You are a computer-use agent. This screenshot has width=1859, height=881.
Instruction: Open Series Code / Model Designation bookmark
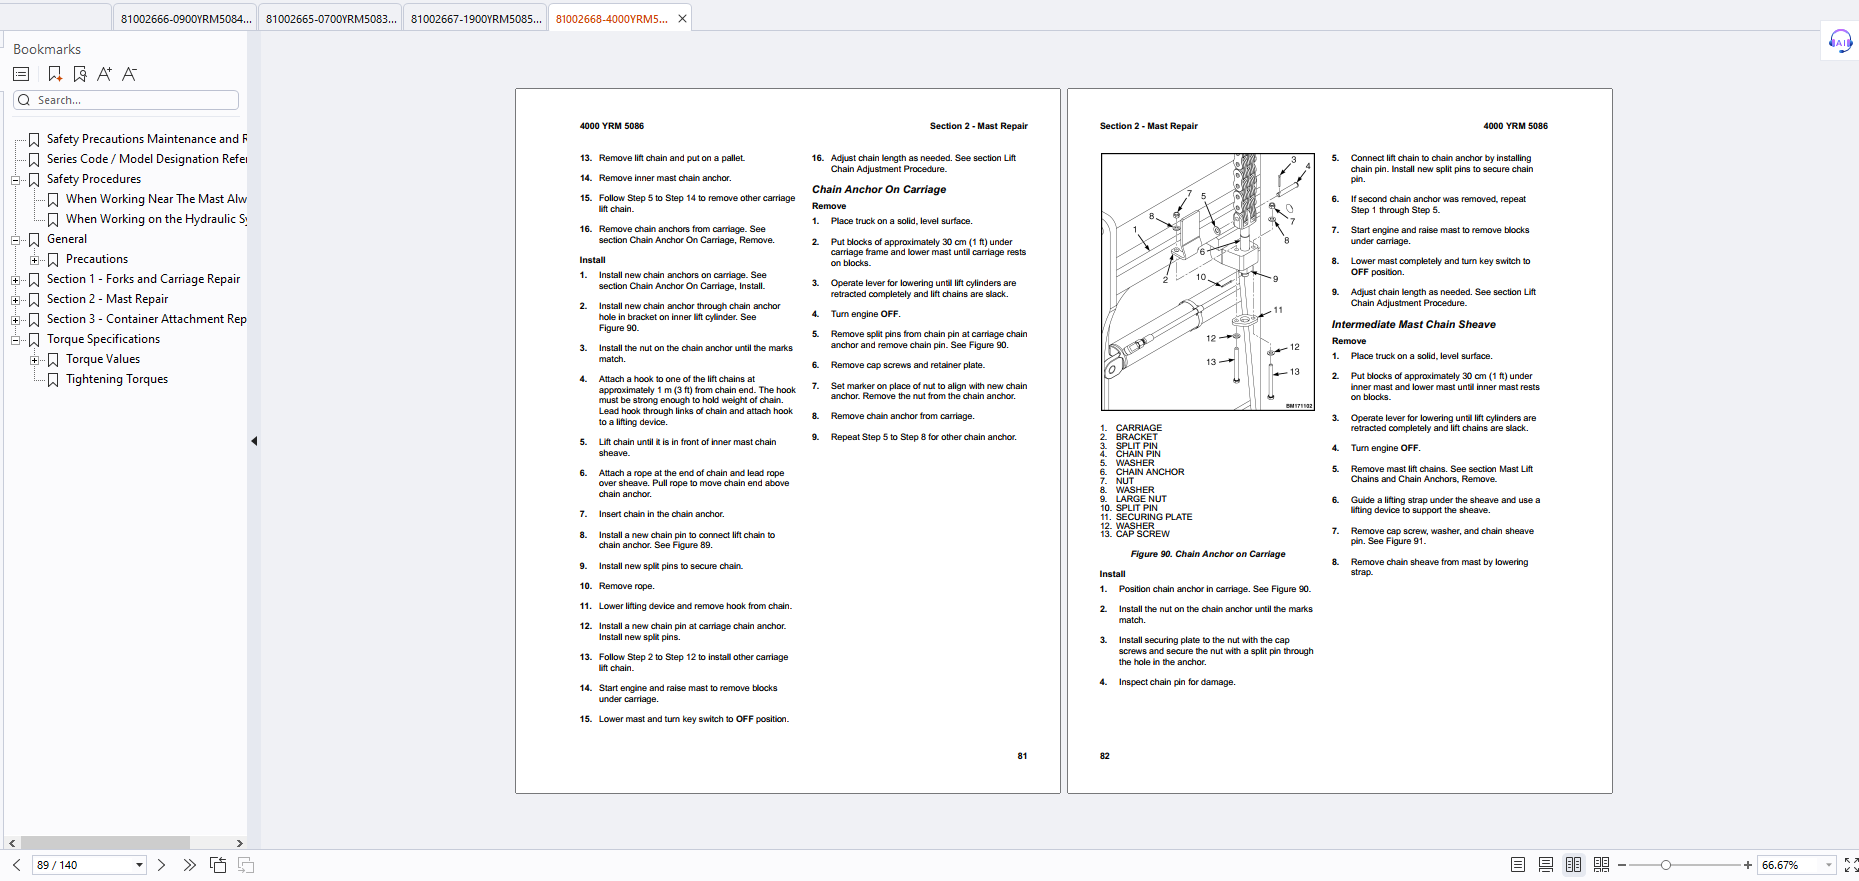146,159
